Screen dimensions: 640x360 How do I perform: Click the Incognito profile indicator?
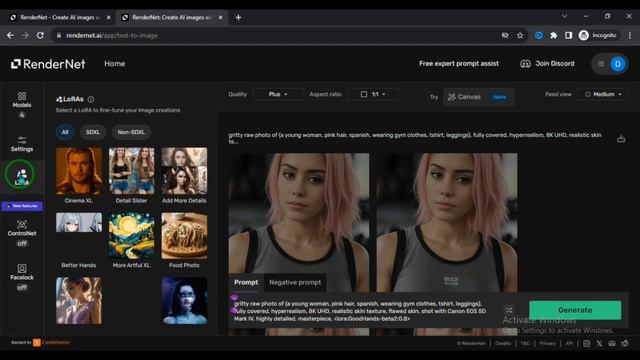[598, 36]
